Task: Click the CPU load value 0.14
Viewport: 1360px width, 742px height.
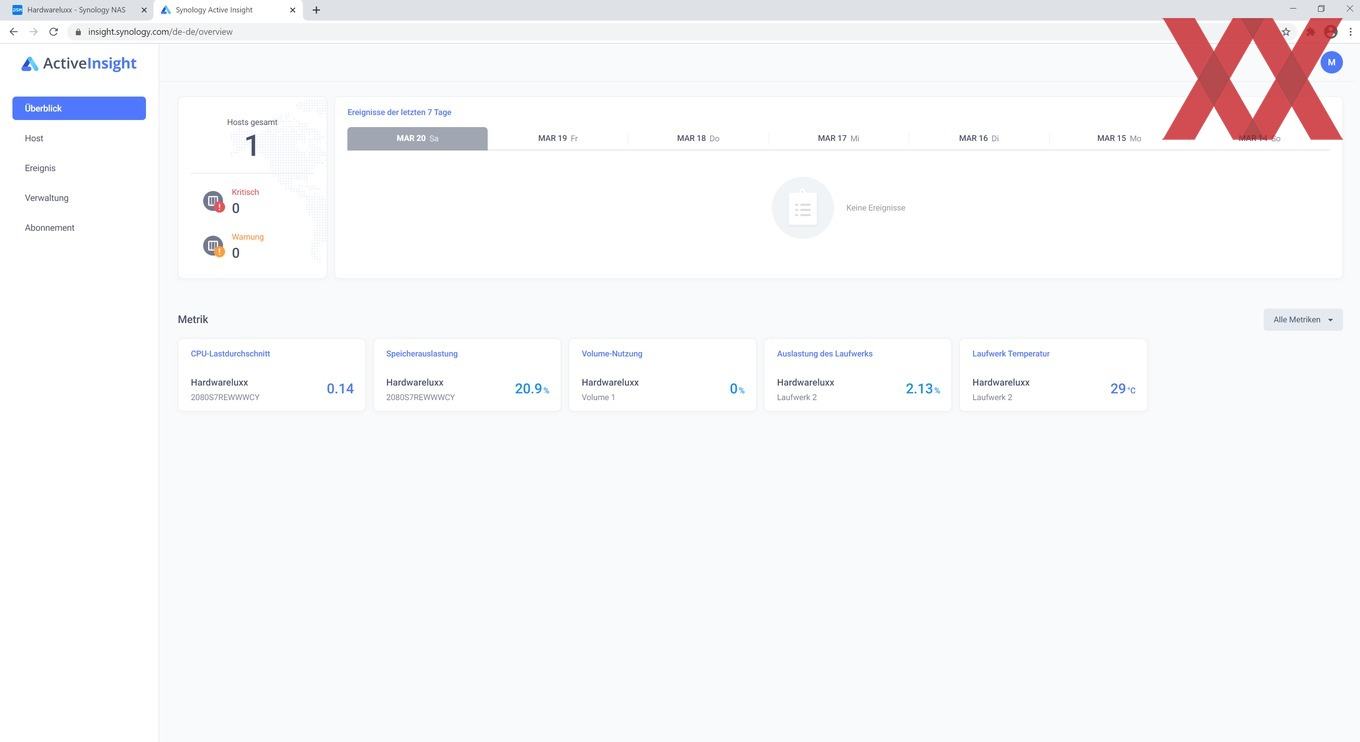Action: pos(340,389)
